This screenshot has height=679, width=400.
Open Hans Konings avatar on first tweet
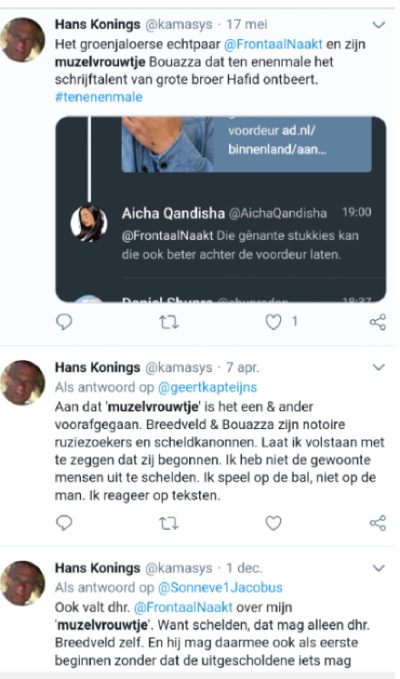[23, 40]
